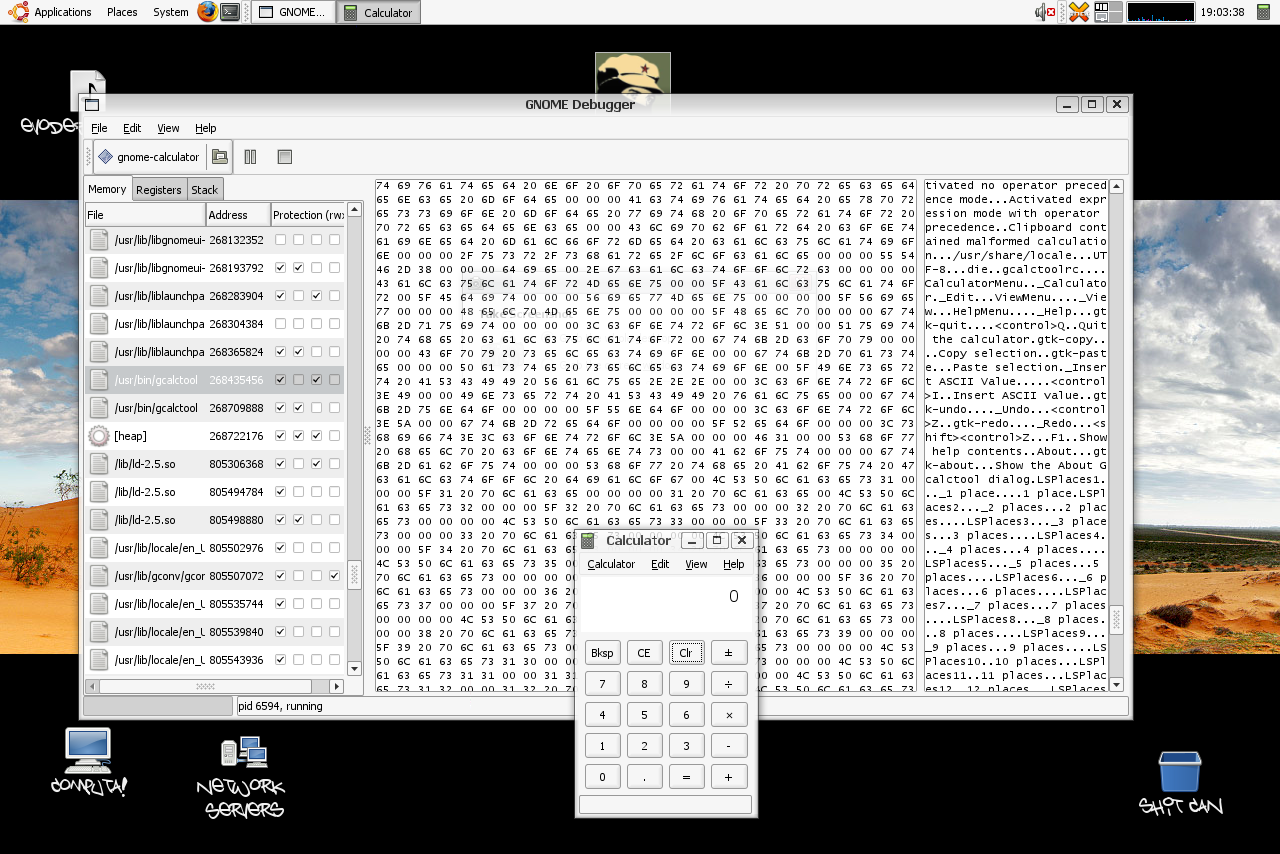Click the 7 key in Calculator
1280x854 pixels.
(x=602, y=684)
